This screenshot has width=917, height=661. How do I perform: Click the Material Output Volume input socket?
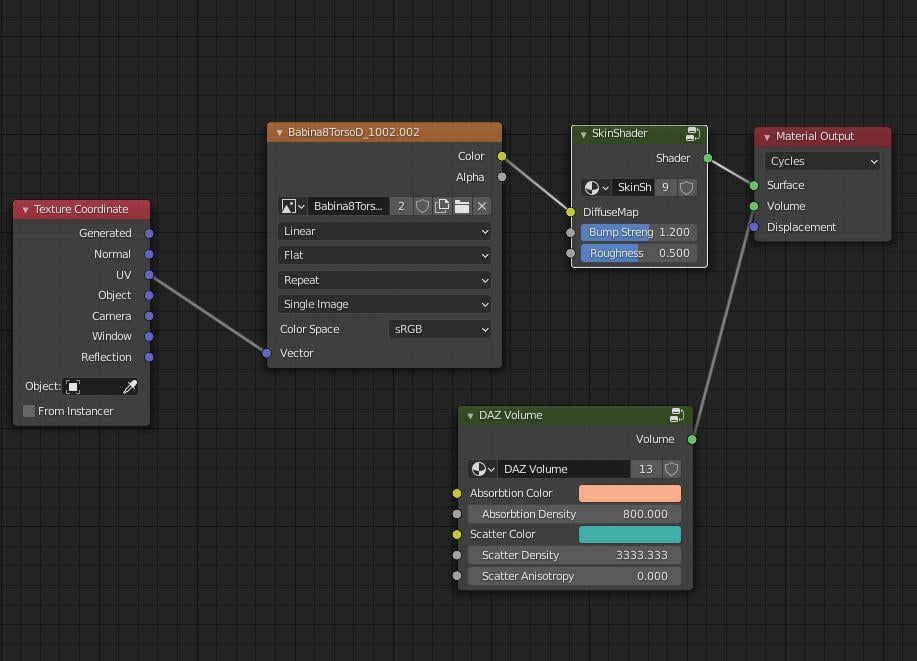click(x=754, y=206)
